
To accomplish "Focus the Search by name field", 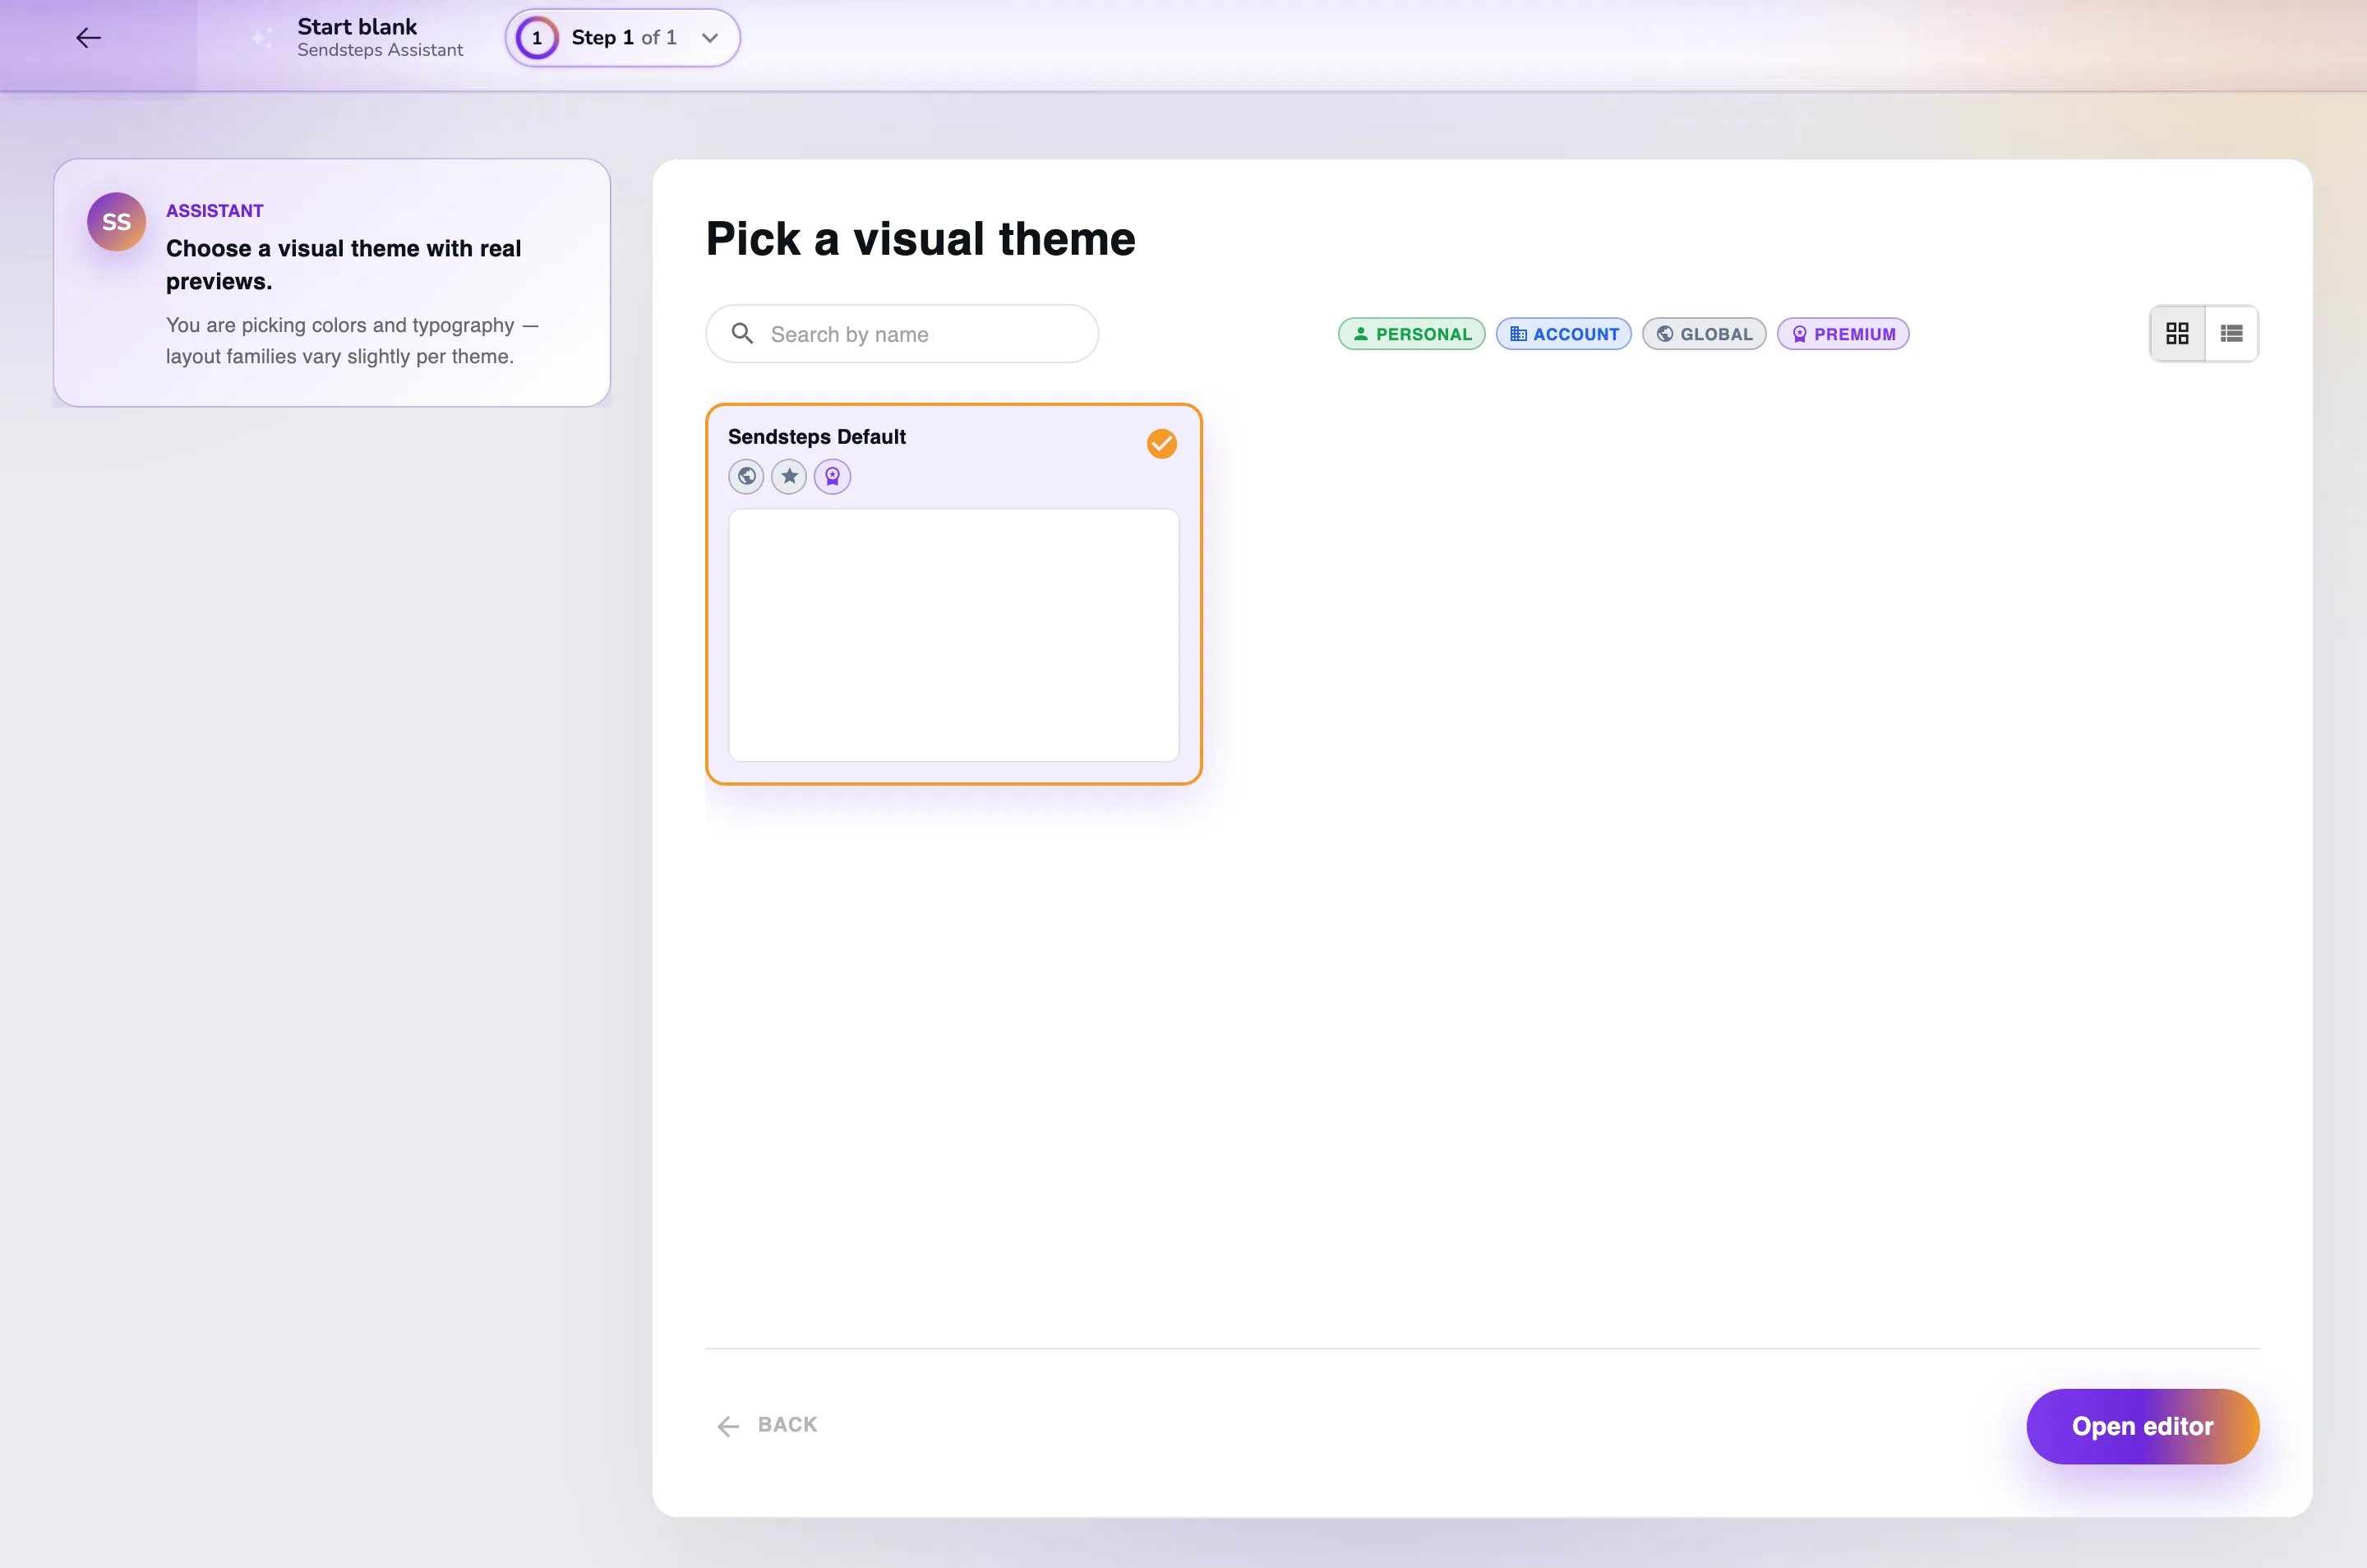I will click(901, 334).
